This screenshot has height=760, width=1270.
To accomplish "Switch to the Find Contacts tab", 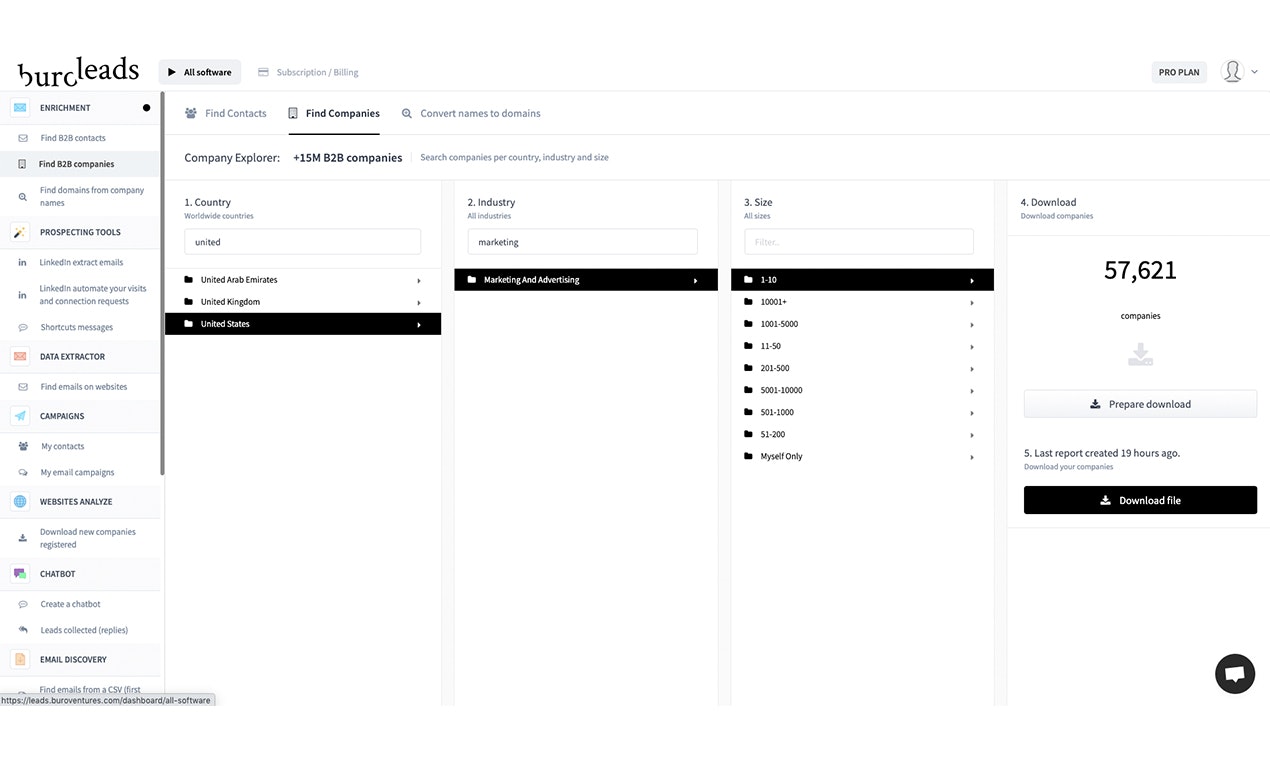I will tap(225, 113).
